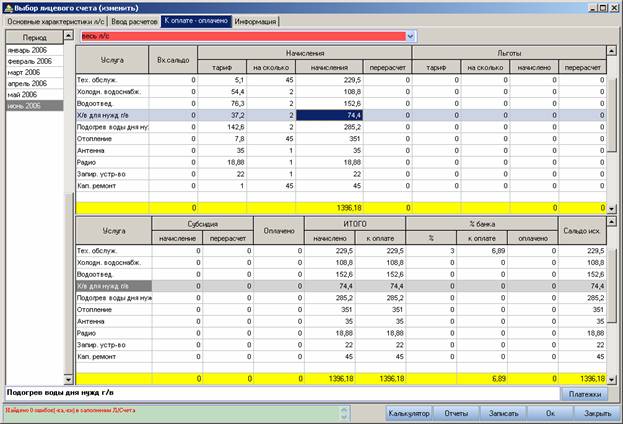Select январь 2006 period
The width and height of the screenshot is (623, 424).
(34, 50)
